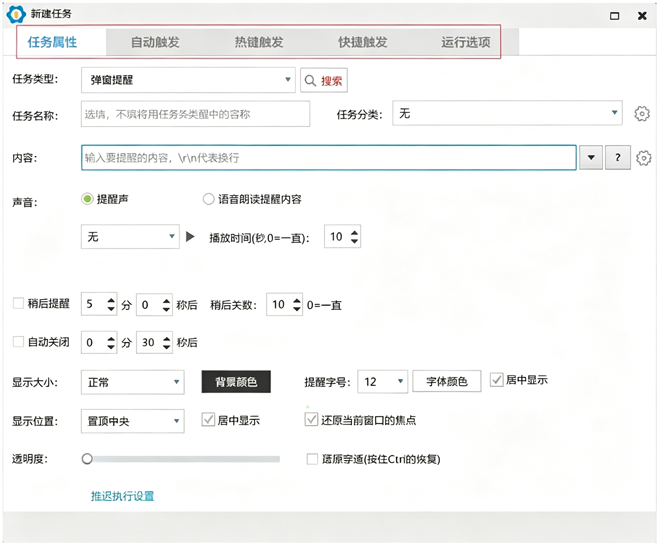Toggle 居中显示 checkbox beside 字体颜色
Screen dimensions: 660x547
point(497,380)
